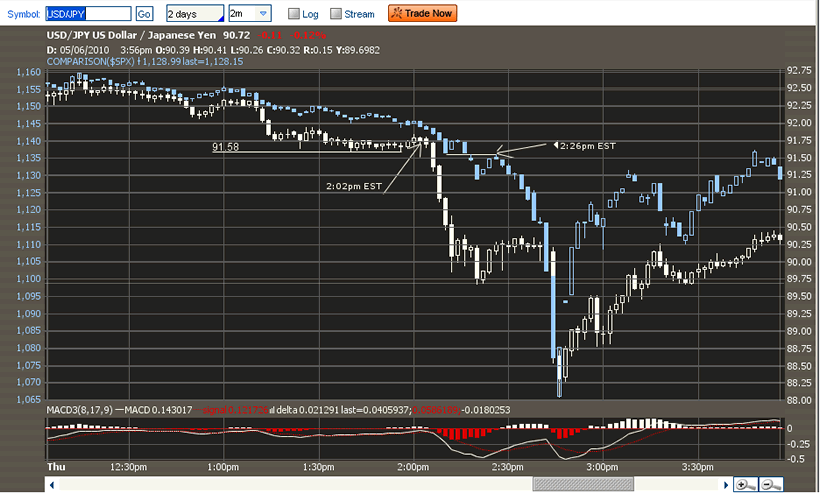Click the Trade Now button

click(423, 13)
